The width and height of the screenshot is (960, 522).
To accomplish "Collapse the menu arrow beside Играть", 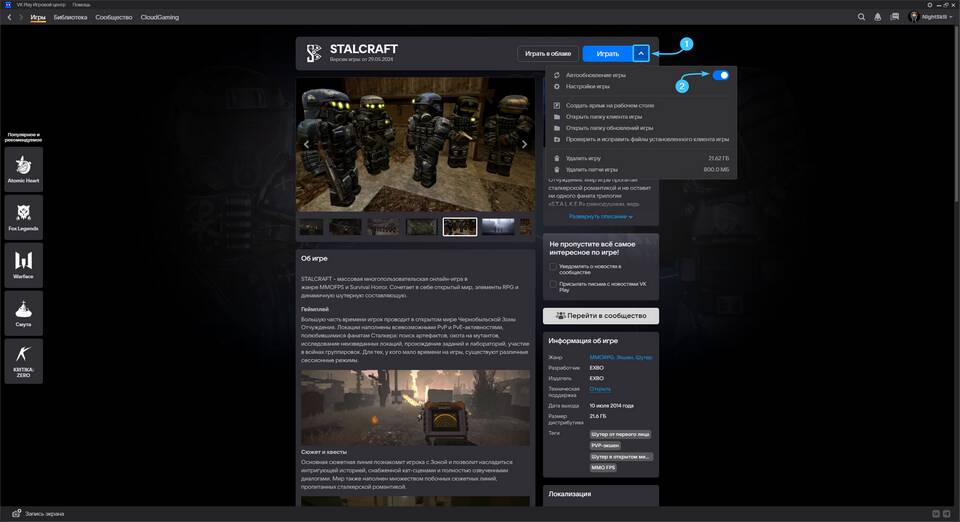I will pos(641,53).
